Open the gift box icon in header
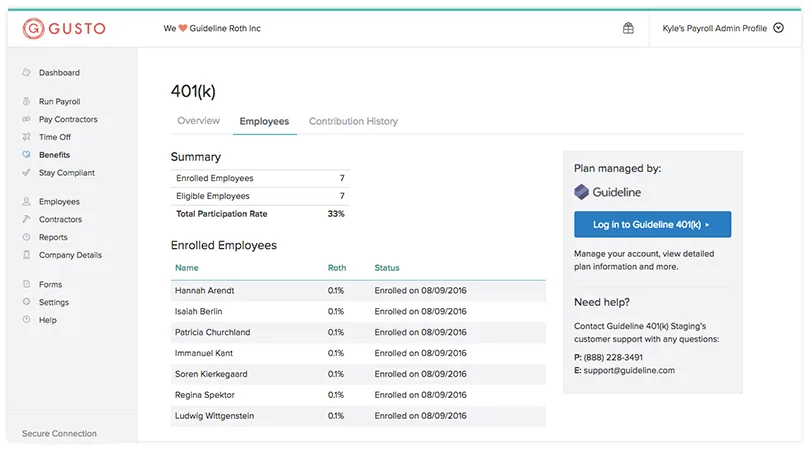 click(x=628, y=28)
